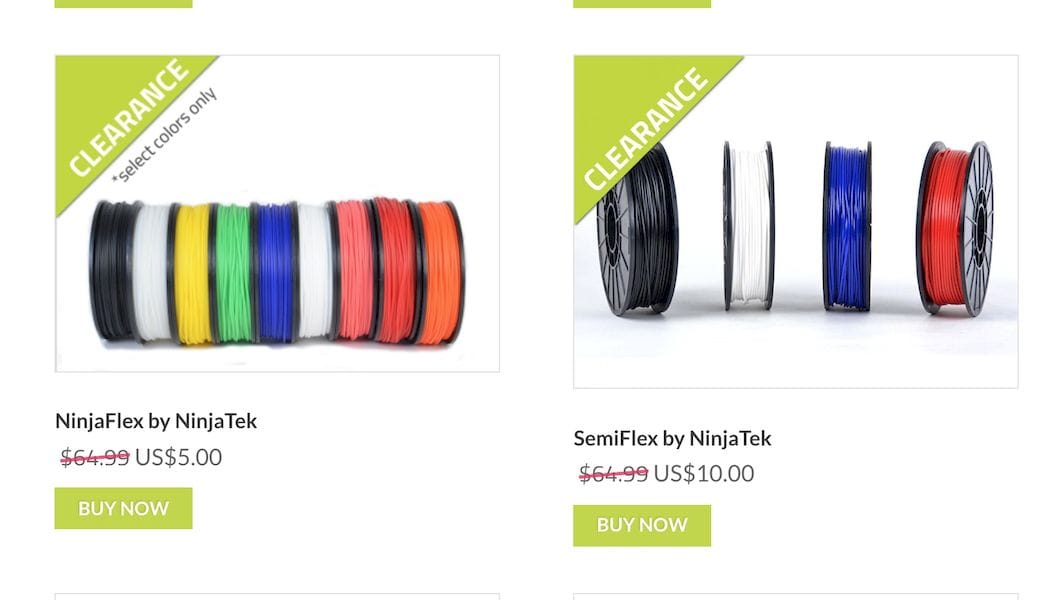Image resolution: width=1057 pixels, height=600 pixels.
Task: Click the US$10.00 SemiFlex sale price
Action: [704, 473]
